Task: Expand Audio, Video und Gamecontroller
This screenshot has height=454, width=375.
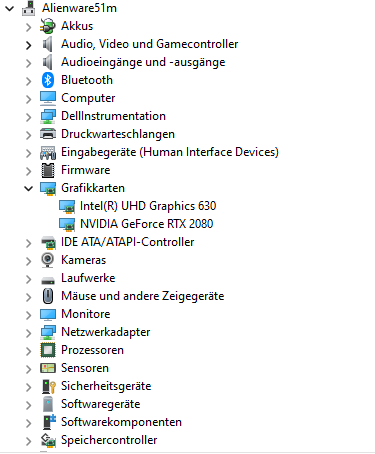Action: (x=29, y=45)
